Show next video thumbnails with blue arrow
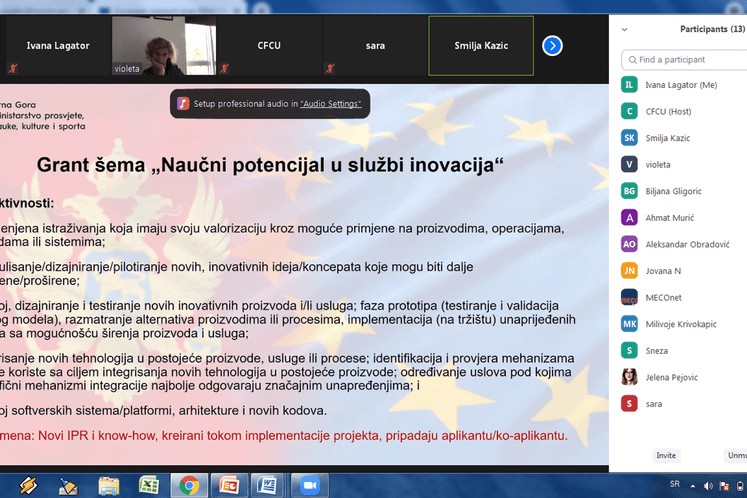Image resolution: width=747 pixels, height=498 pixels. (x=552, y=46)
